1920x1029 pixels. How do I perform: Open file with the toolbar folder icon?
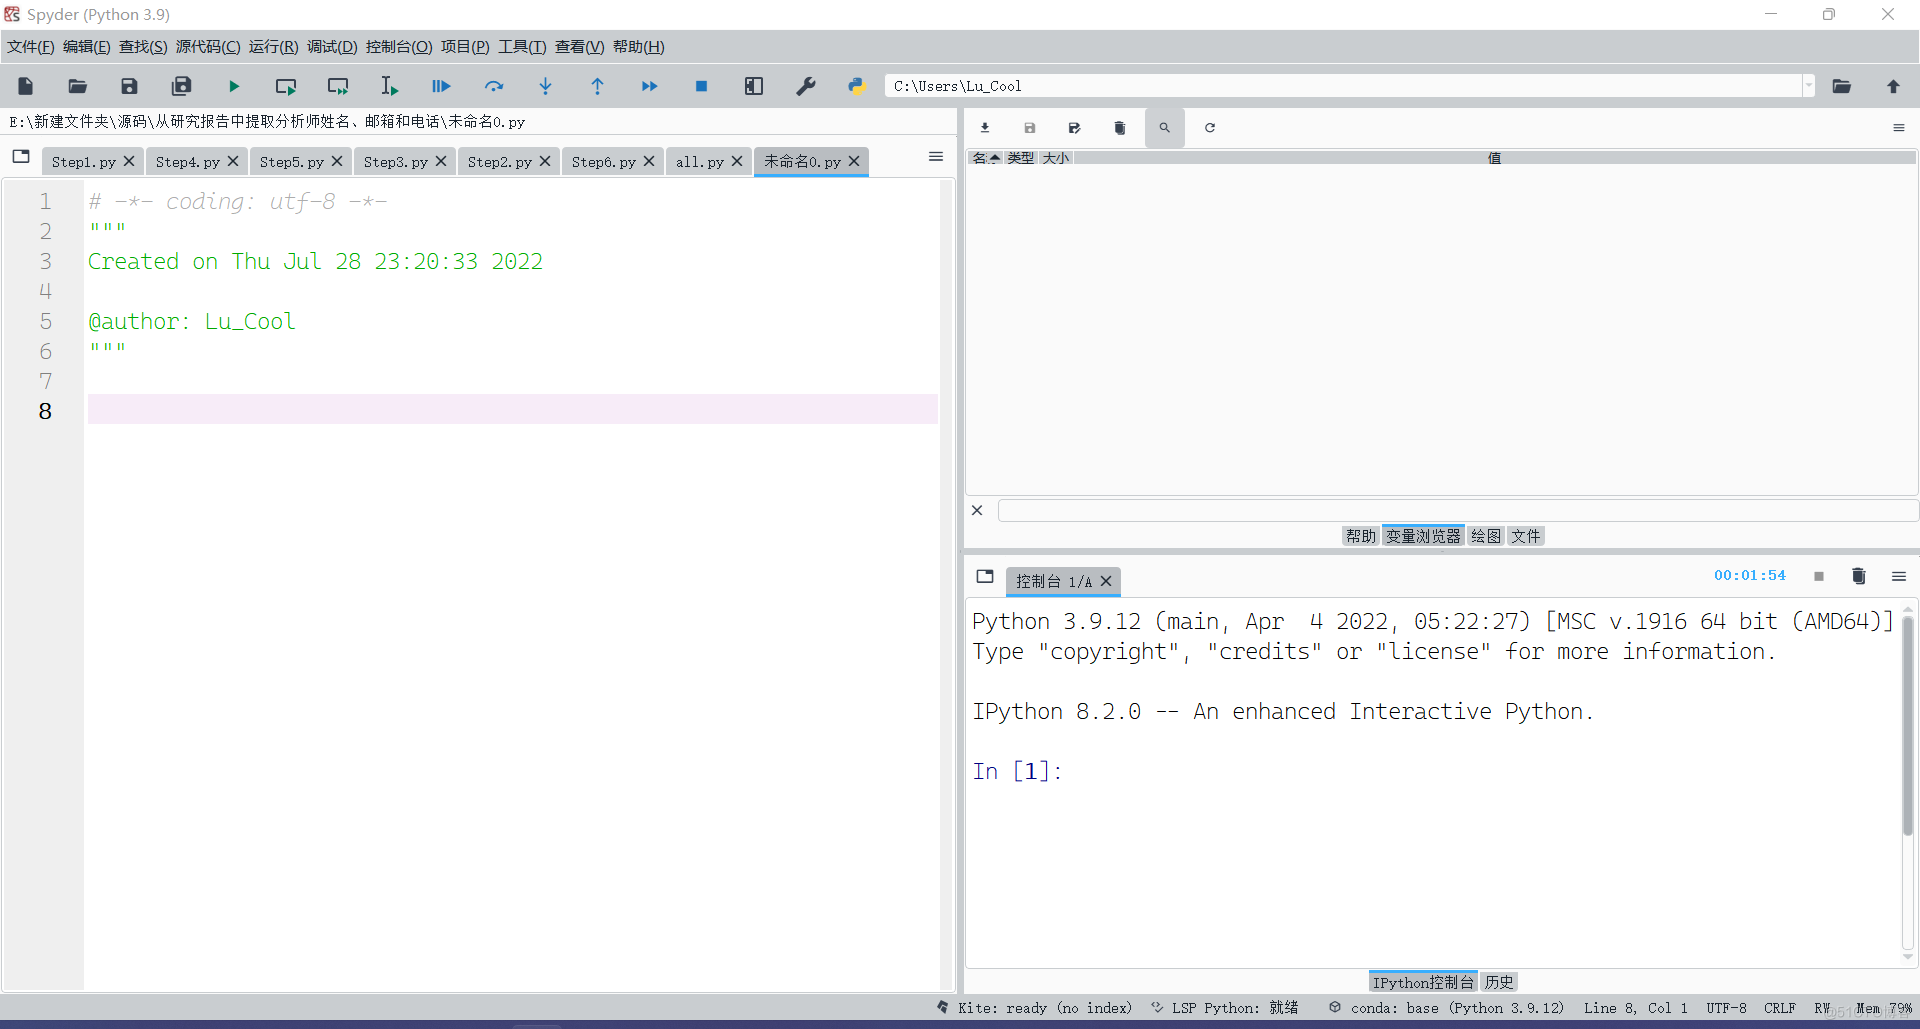78,86
